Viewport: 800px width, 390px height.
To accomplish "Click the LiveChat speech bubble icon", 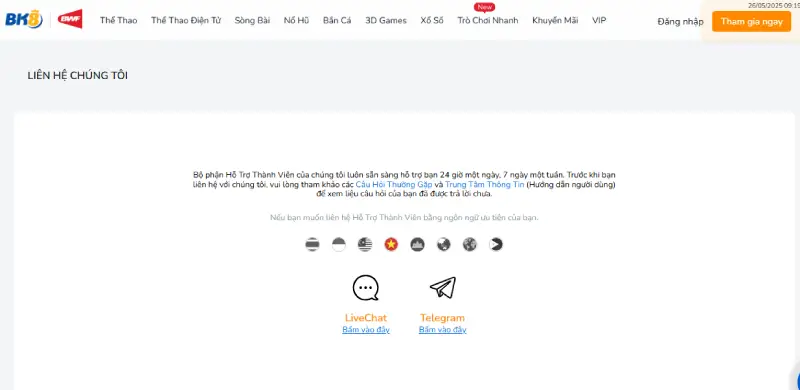I will pyautogui.click(x=366, y=288).
